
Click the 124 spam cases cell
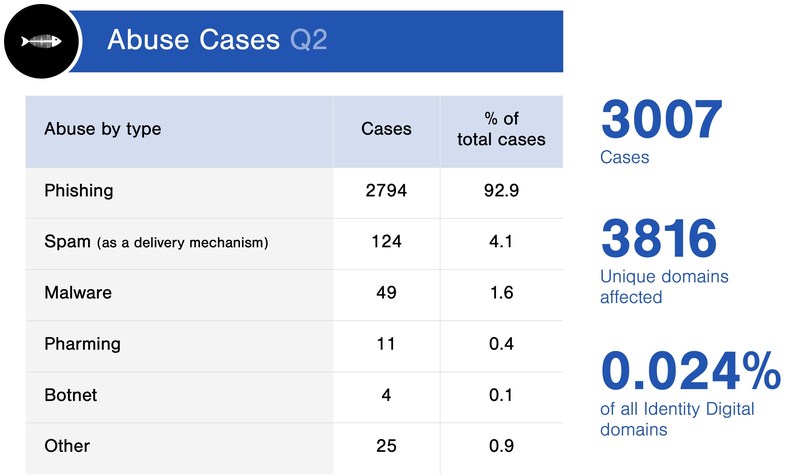386,242
